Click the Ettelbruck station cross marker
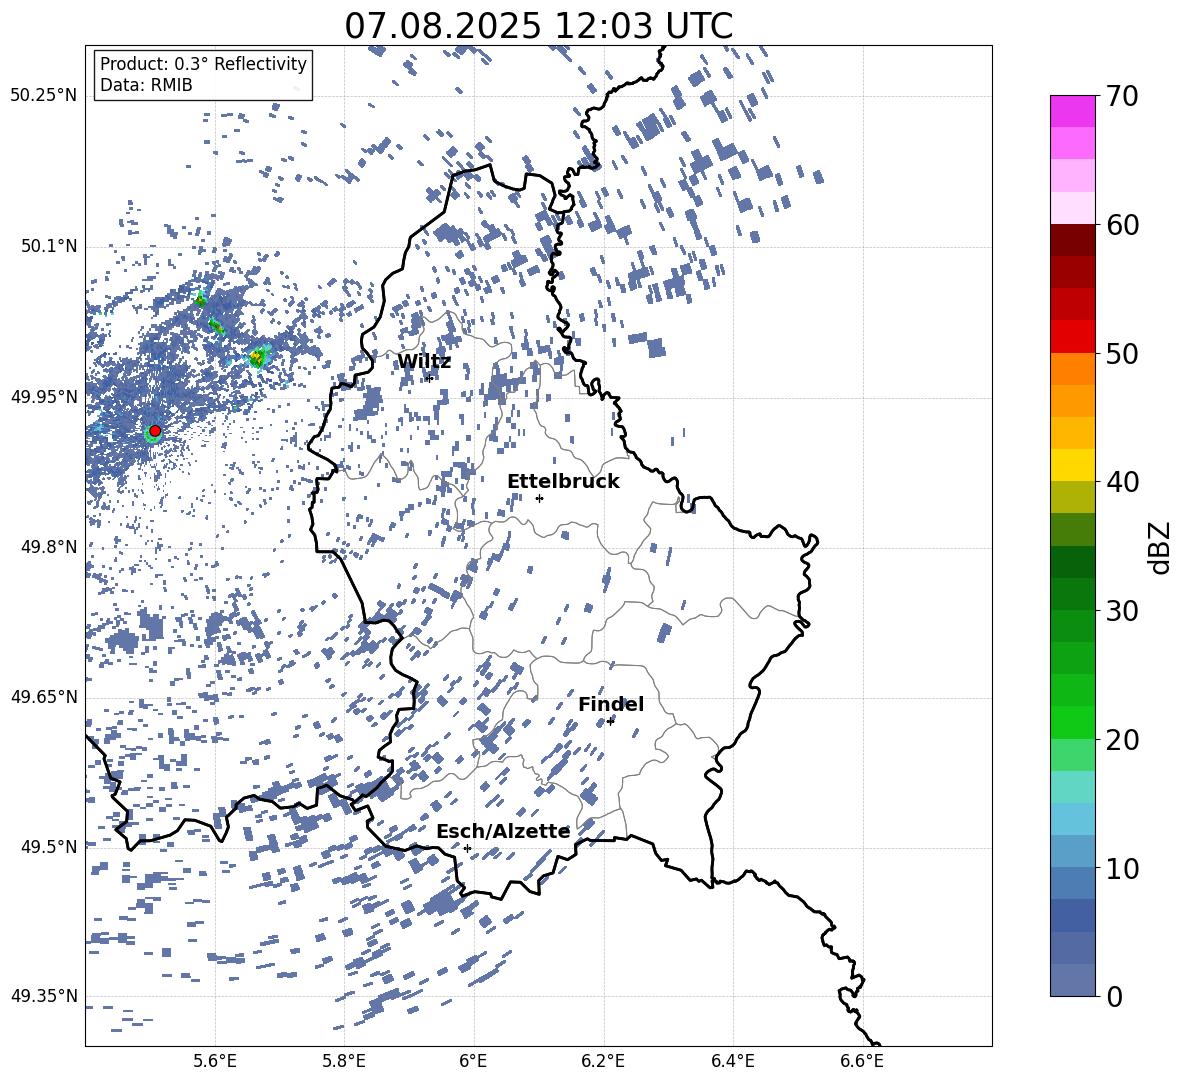Screen dimensions: 1184x1081 [539, 498]
